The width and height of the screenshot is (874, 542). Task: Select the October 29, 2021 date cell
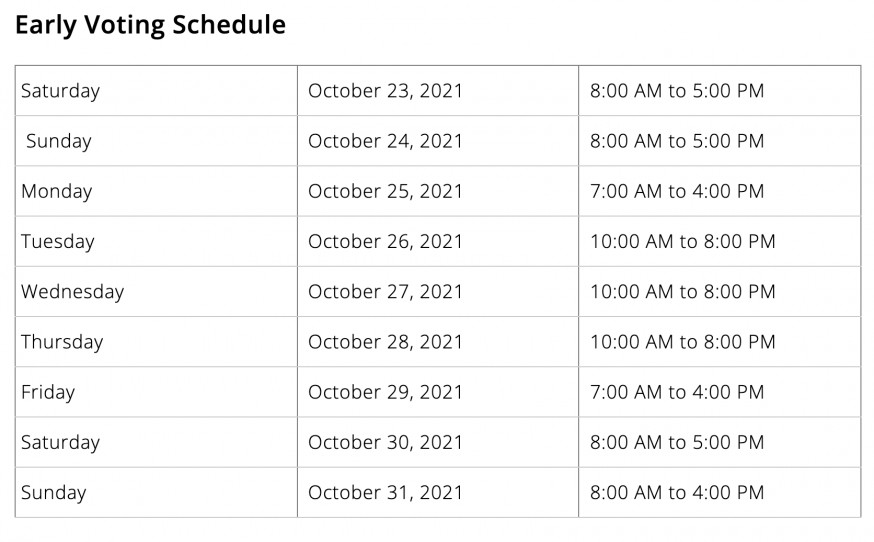(438, 391)
